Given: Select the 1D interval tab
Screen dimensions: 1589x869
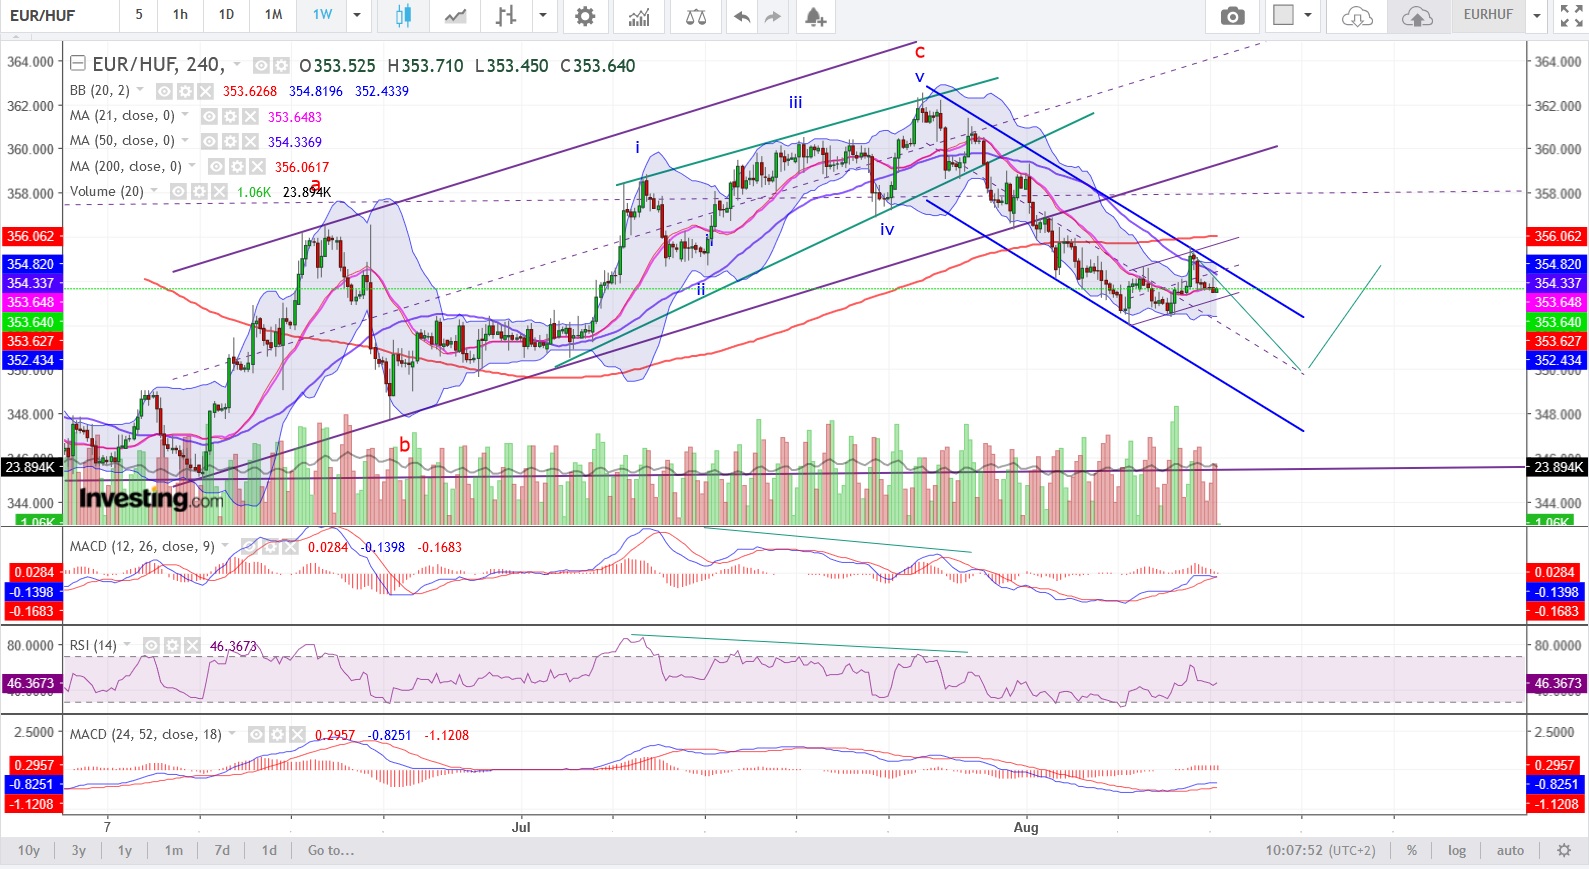Looking at the screenshot, I should click(226, 15).
